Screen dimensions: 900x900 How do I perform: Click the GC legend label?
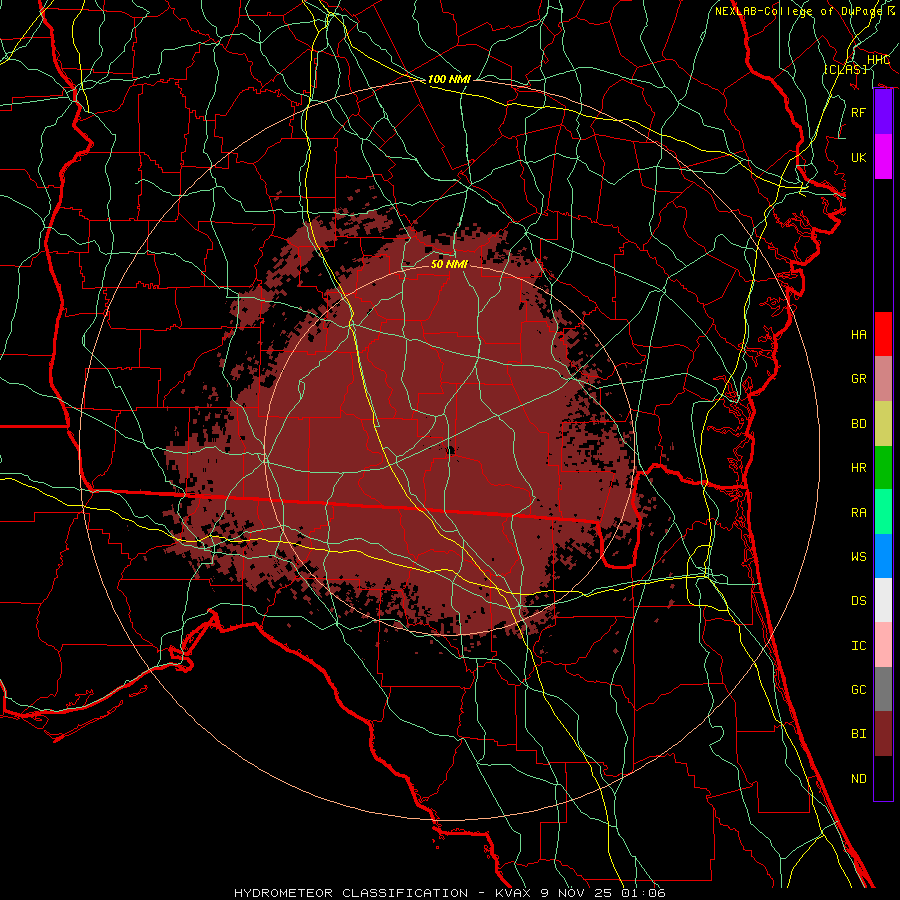point(858,690)
